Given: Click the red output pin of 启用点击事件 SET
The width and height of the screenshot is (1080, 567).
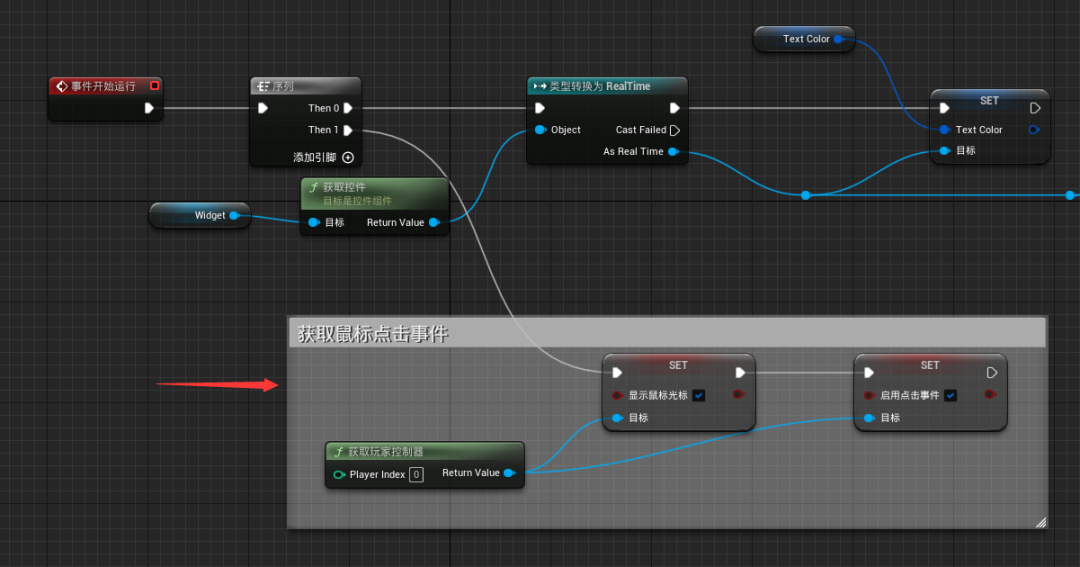Looking at the screenshot, I should tap(990, 395).
